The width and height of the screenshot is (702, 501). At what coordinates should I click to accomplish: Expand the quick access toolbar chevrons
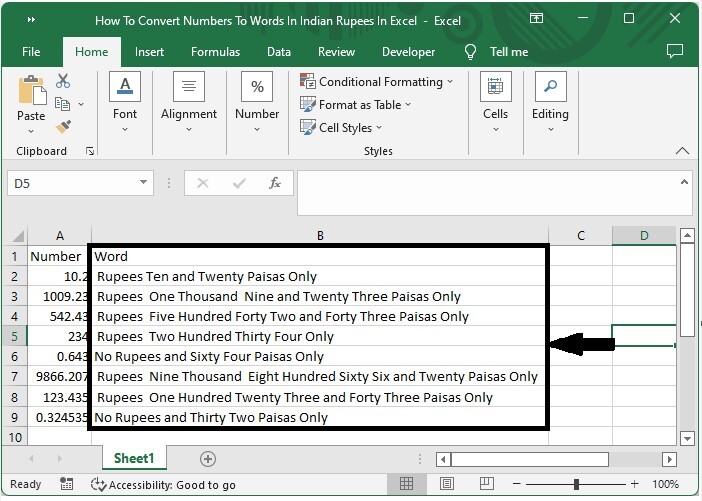(31, 20)
